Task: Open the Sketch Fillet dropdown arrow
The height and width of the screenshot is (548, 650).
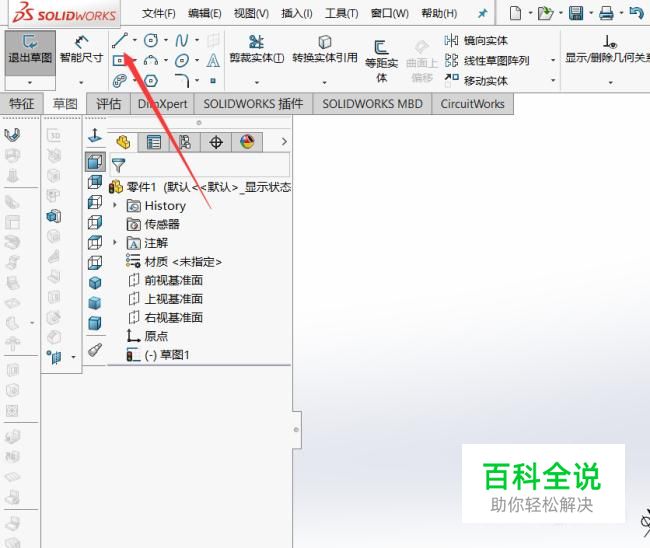Action: click(197, 80)
